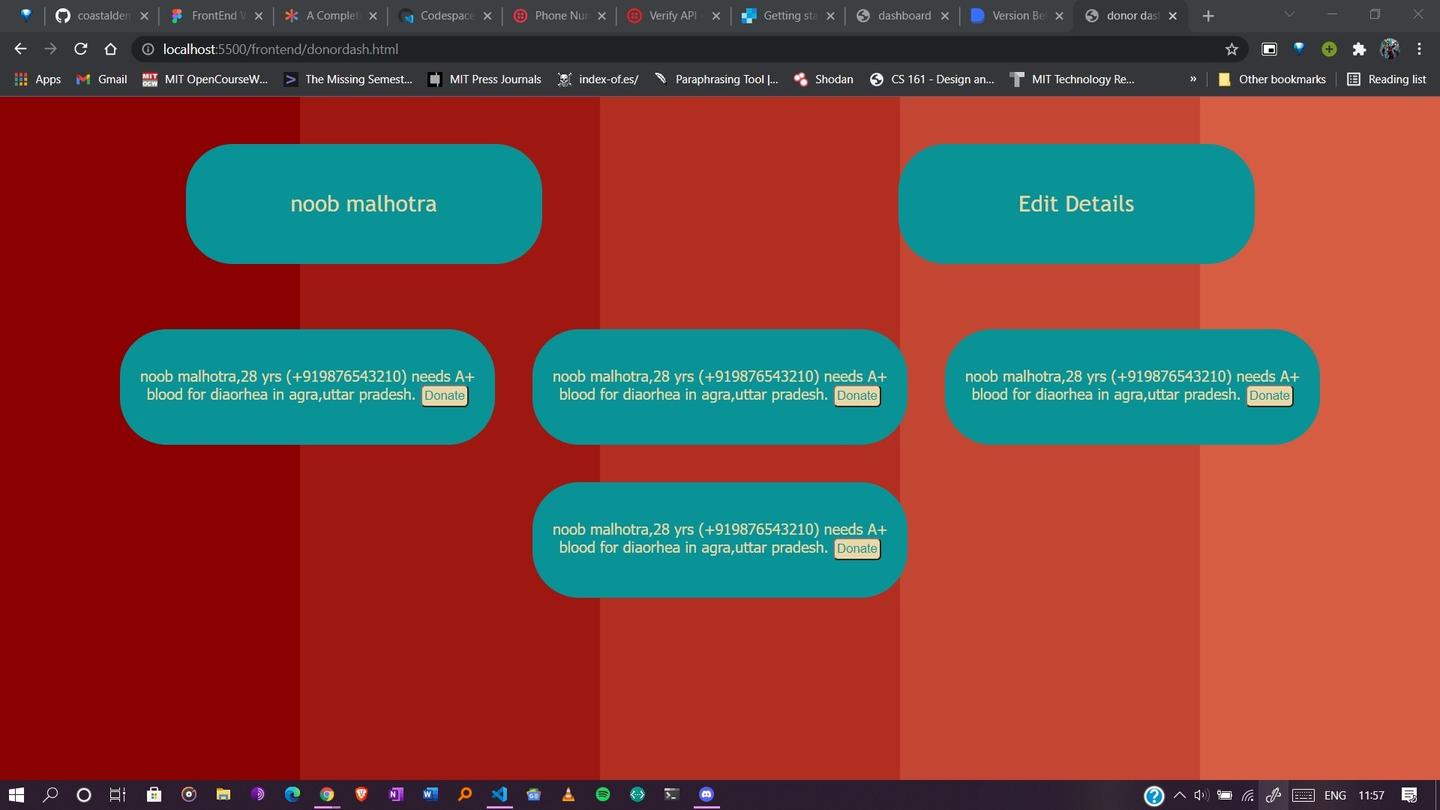Click Donate in the top middle card

(x=857, y=396)
